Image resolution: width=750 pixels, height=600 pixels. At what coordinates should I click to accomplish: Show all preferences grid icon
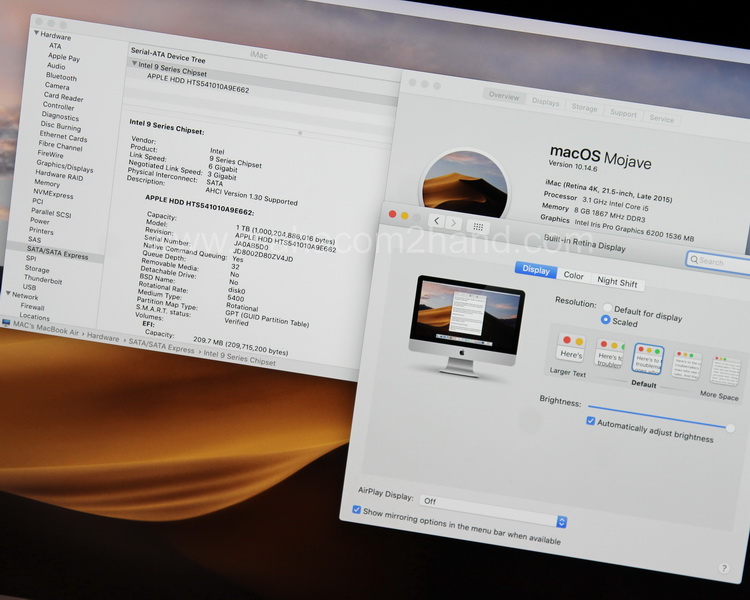pos(478,226)
